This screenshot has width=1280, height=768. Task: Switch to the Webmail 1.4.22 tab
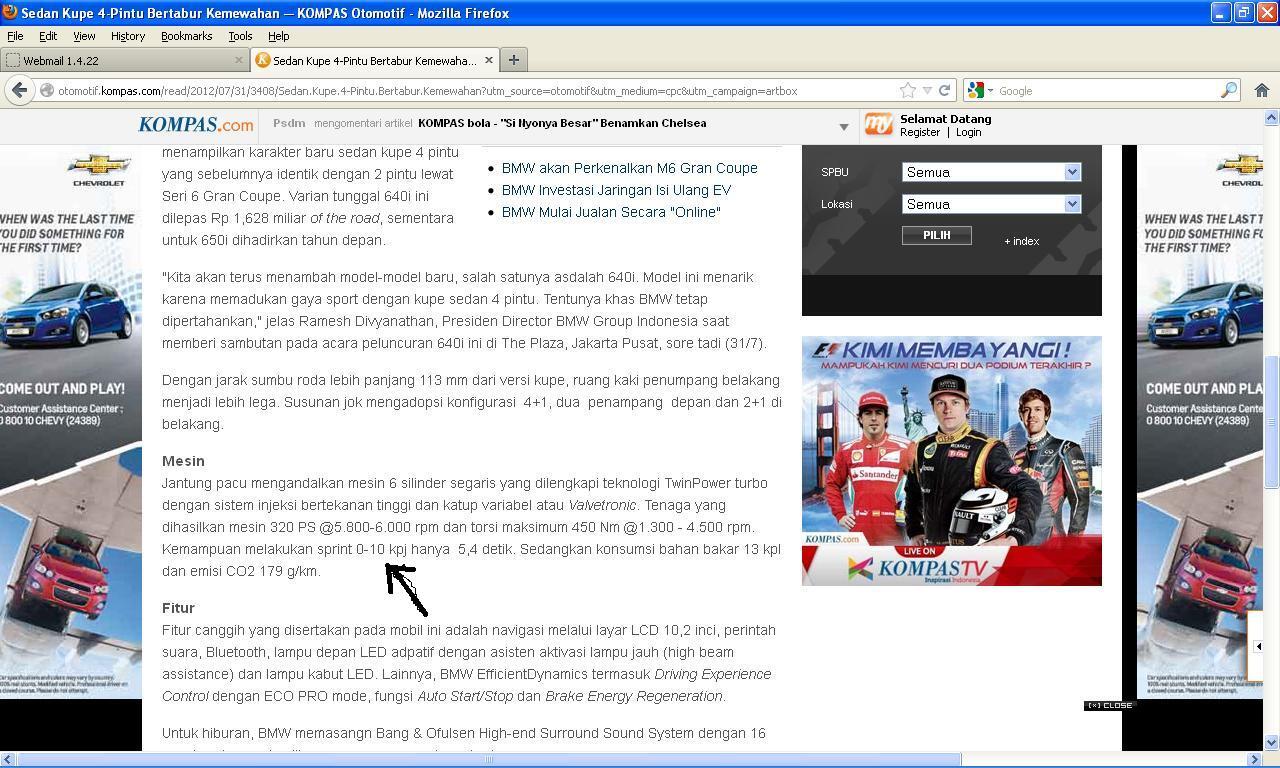point(124,60)
